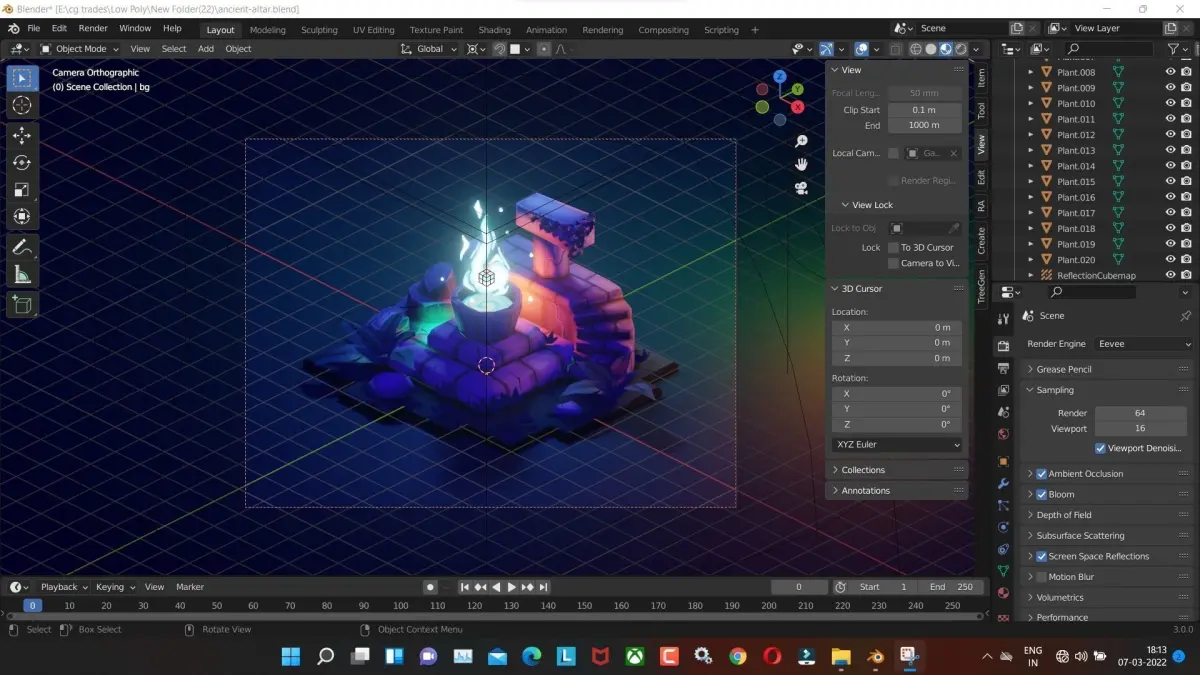Open Keying popover in timeline
Image resolution: width=1200 pixels, height=675 pixels.
pos(114,587)
